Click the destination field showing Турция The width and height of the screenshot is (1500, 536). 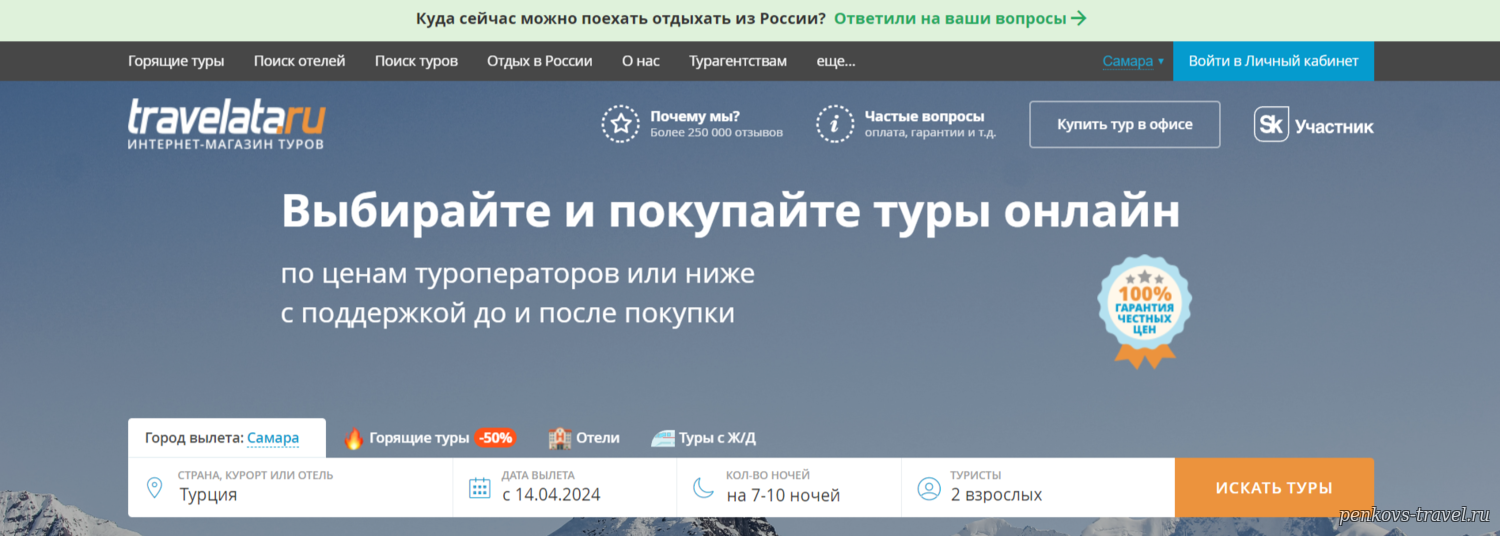coord(290,487)
